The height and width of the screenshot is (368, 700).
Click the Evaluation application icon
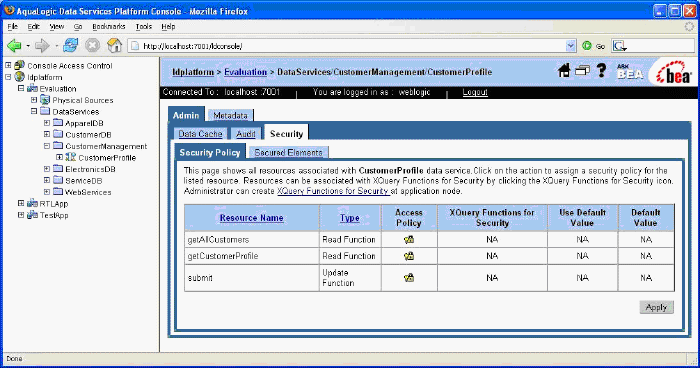pyautogui.click(x=32, y=88)
